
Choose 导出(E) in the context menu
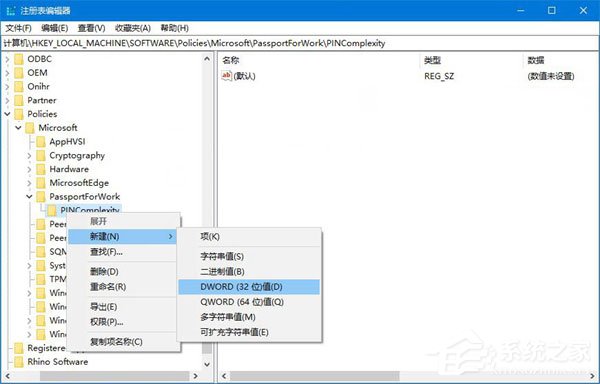pyautogui.click(x=123, y=307)
